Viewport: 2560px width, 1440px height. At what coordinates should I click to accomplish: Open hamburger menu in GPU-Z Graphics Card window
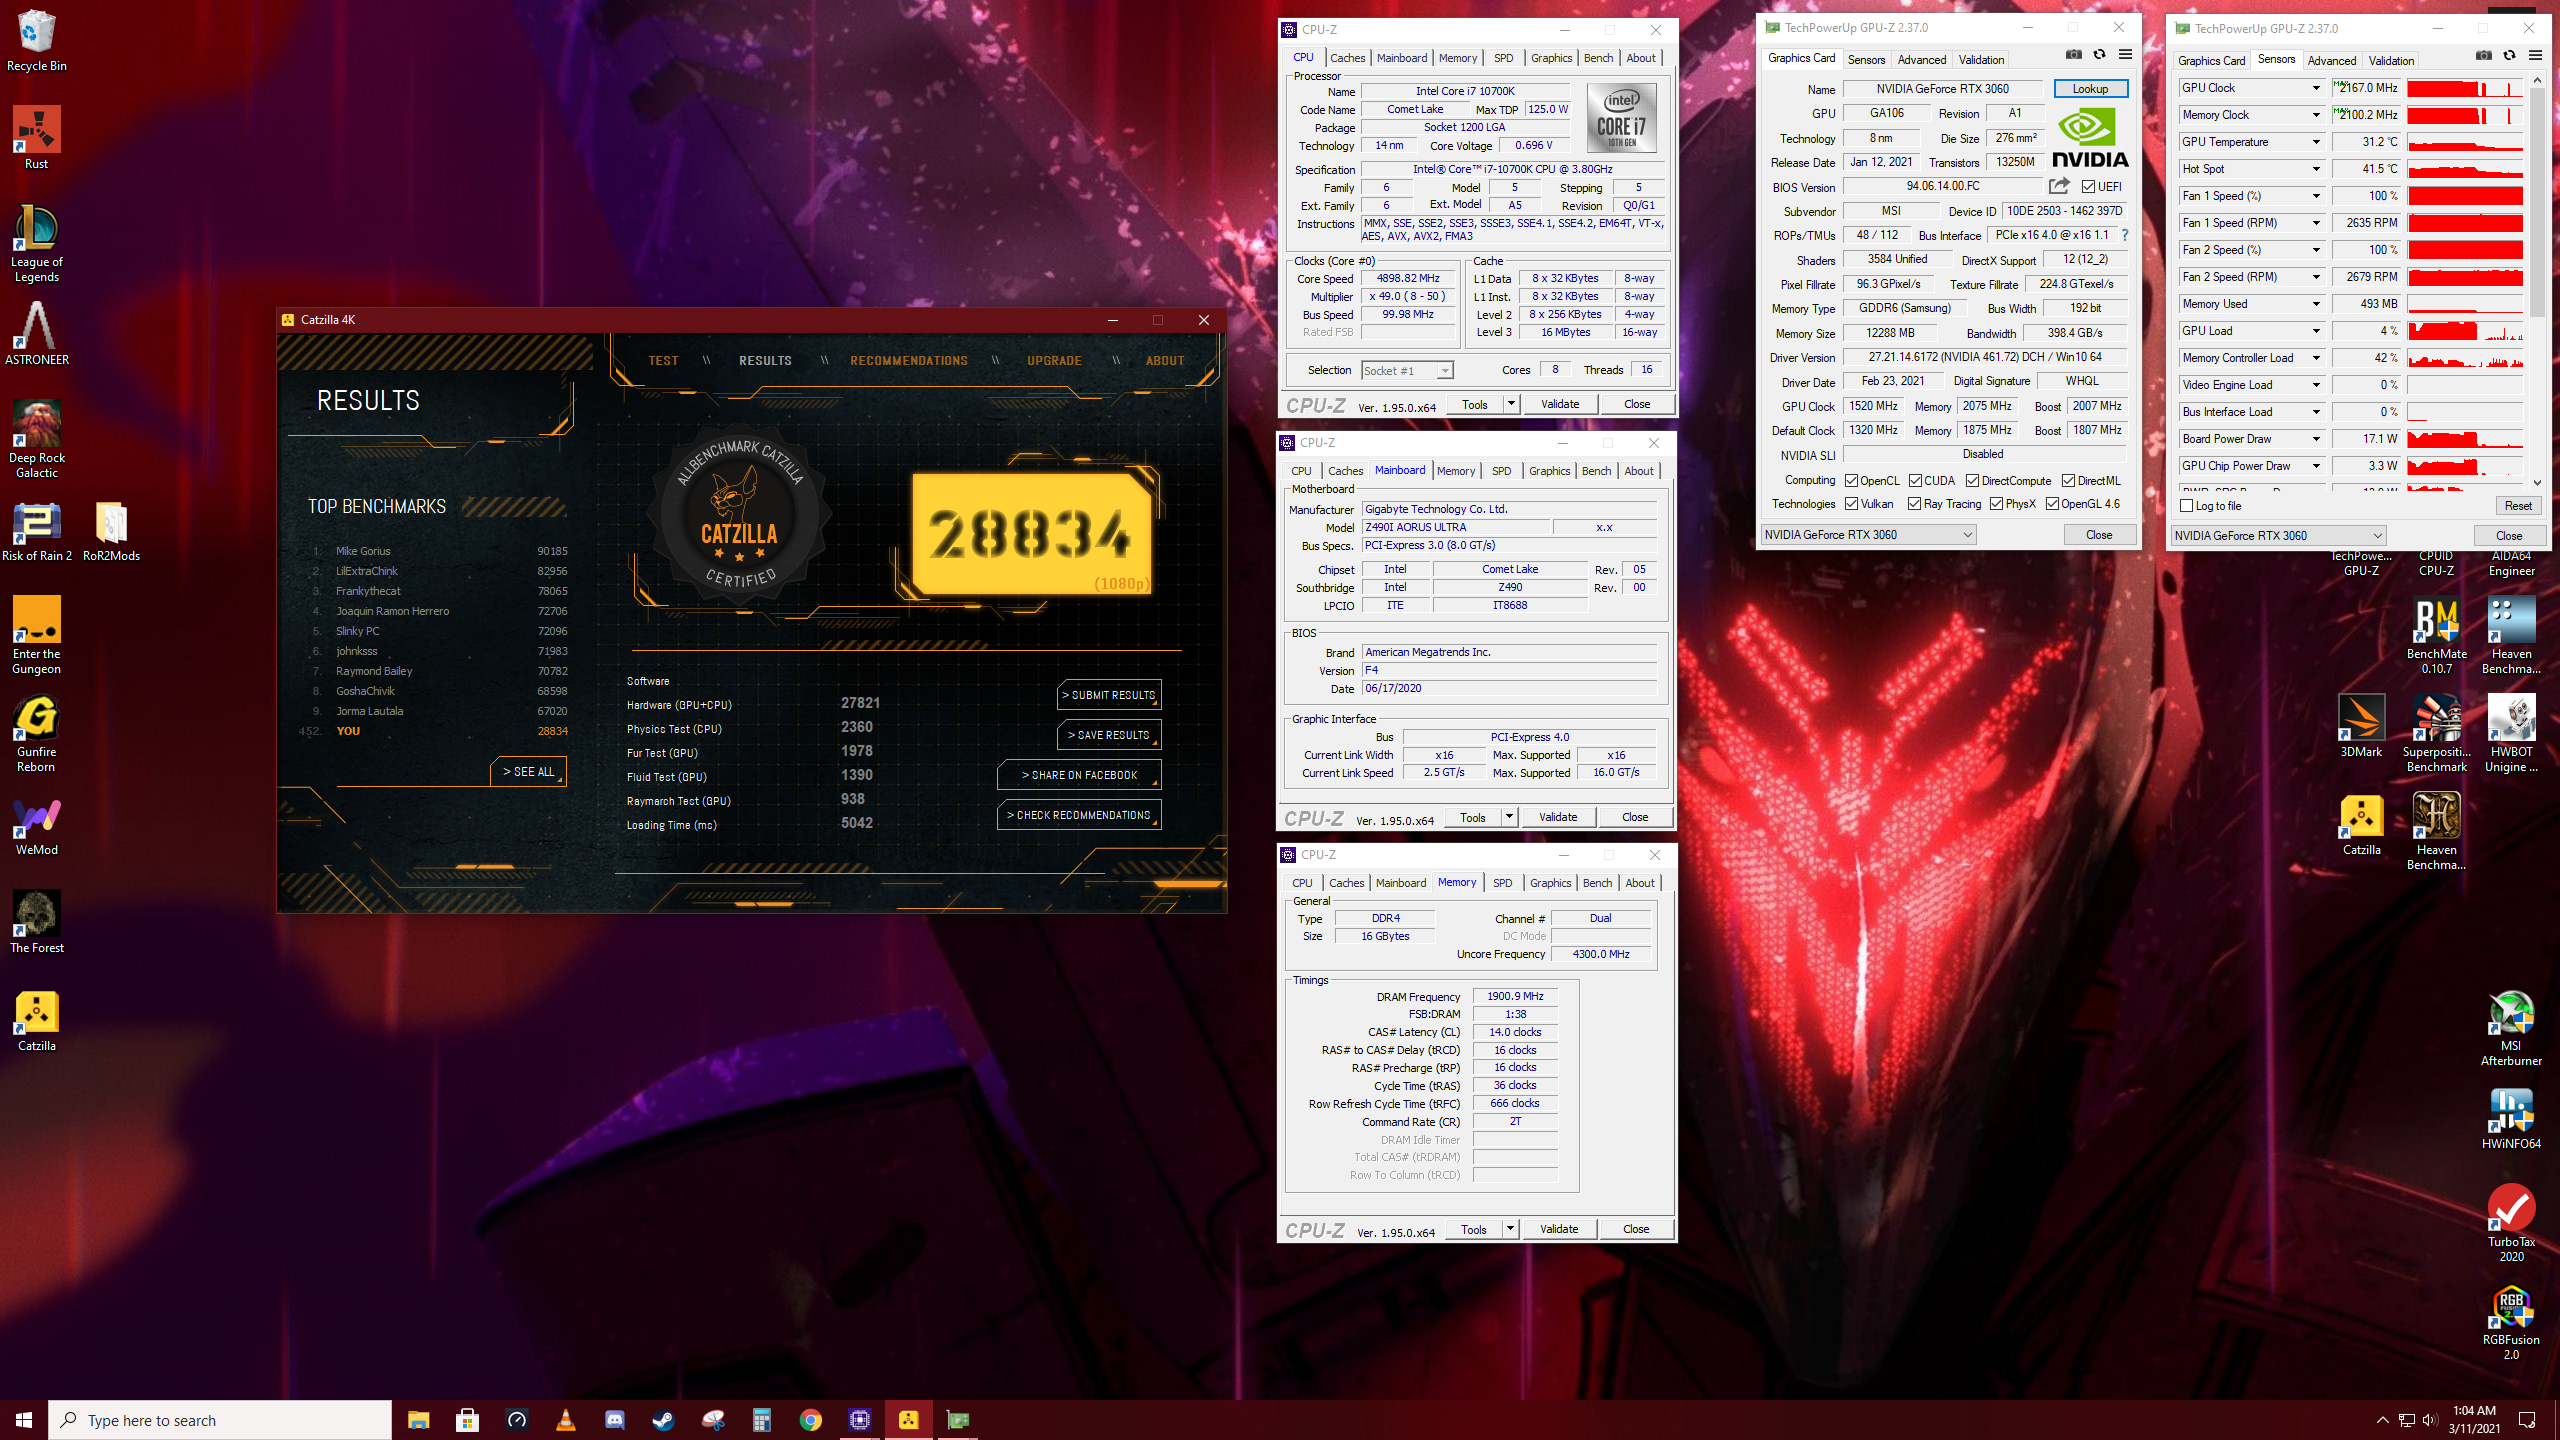click(2125, 55)
